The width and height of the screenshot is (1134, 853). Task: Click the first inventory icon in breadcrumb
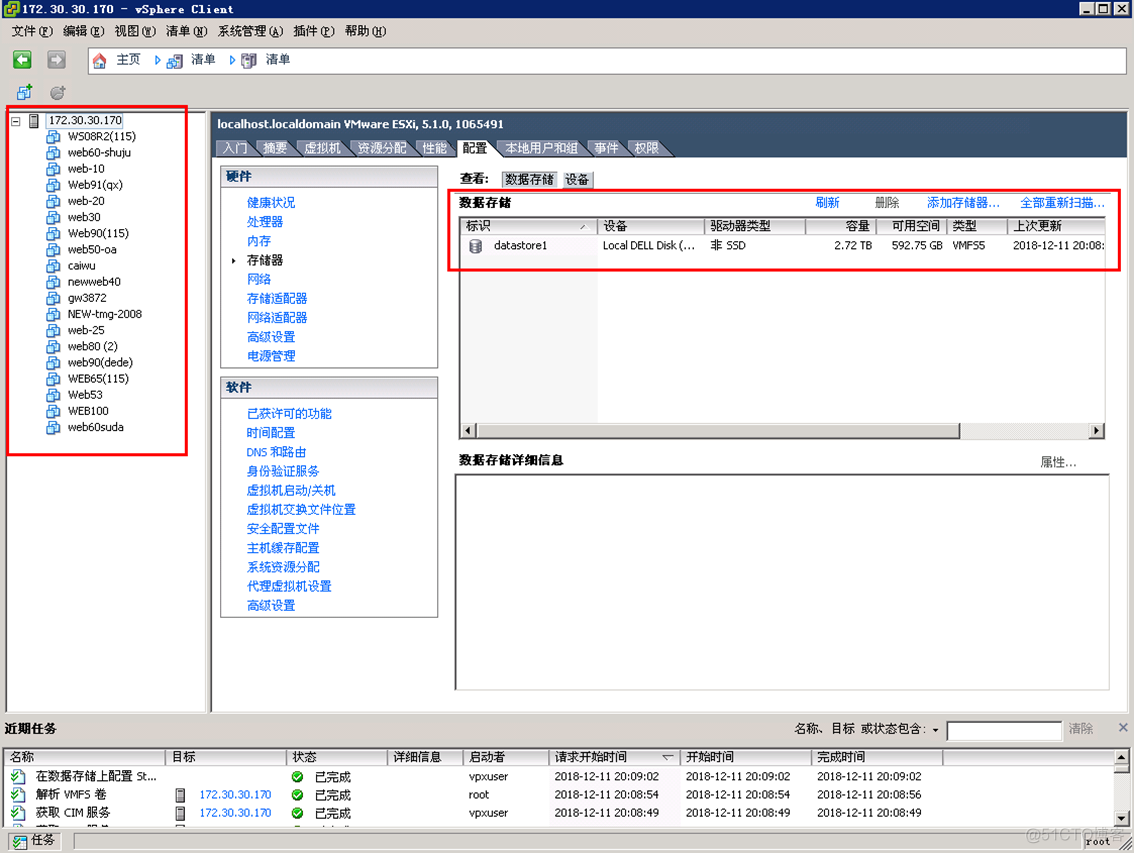click(174, 61)
